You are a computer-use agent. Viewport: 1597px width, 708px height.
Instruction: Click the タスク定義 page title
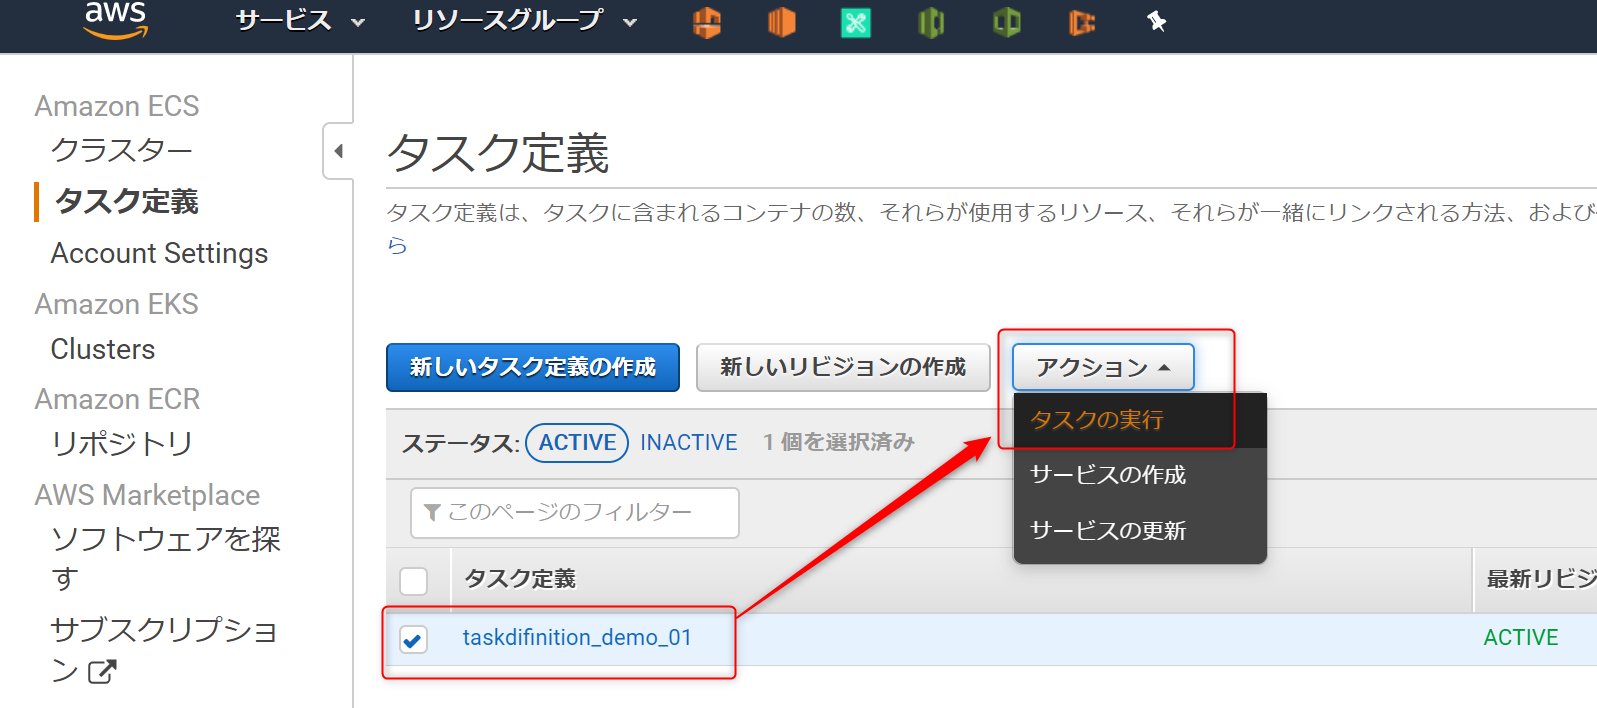pyautogui.click(x=498, y=153)
